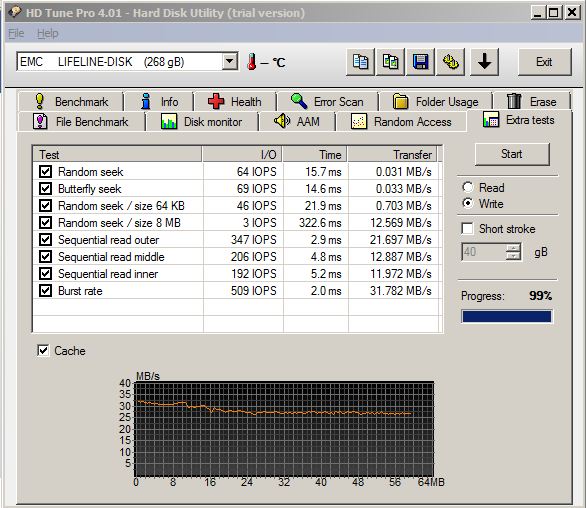Uncheck the Butterfly seek checkbox
The image size is (586, 508).
point(46,188)
